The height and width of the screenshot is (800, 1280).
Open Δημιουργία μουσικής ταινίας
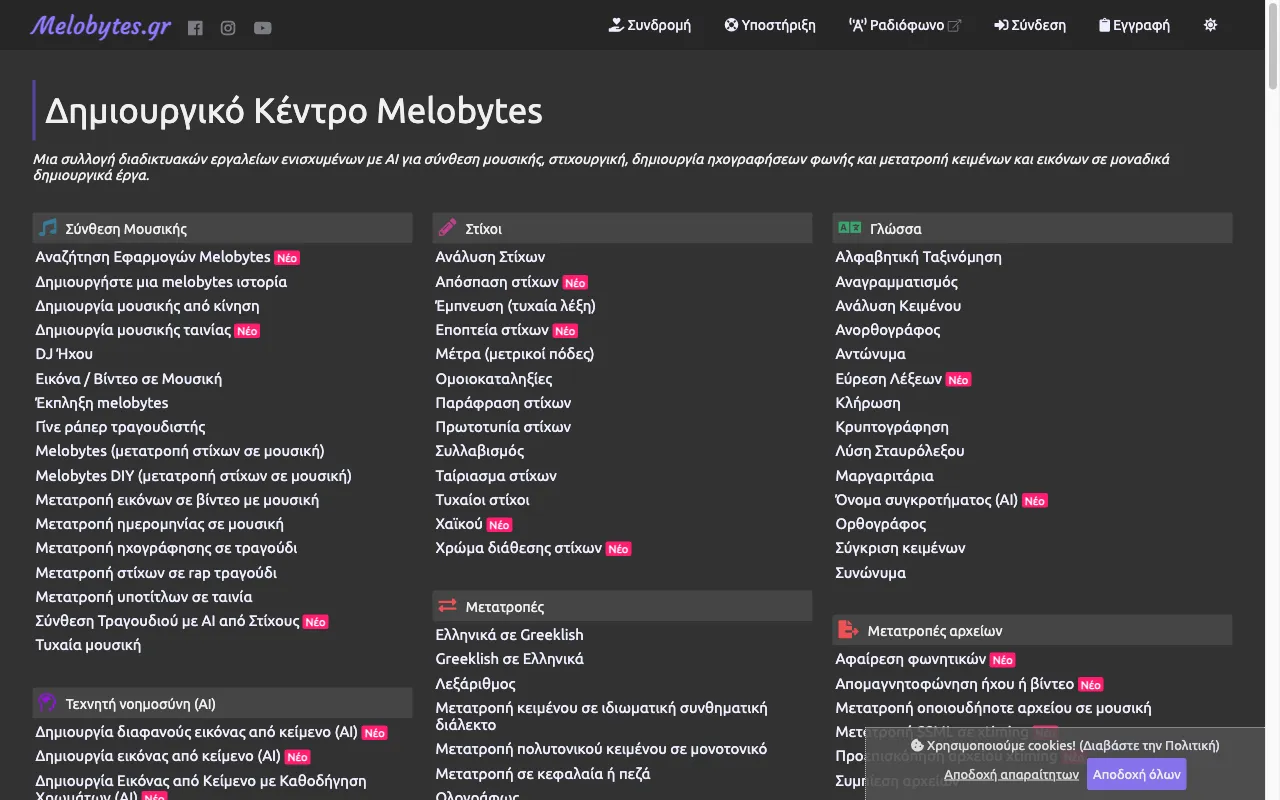click(x=133, y=330)
